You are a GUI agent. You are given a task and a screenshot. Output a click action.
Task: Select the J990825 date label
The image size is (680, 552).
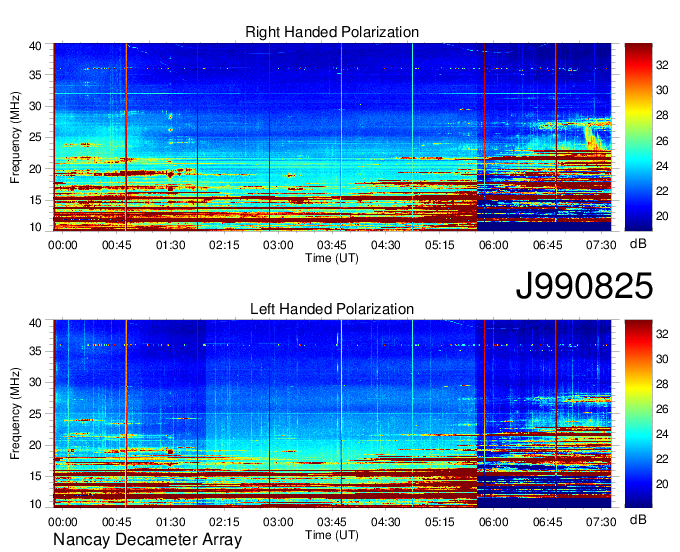584,286
